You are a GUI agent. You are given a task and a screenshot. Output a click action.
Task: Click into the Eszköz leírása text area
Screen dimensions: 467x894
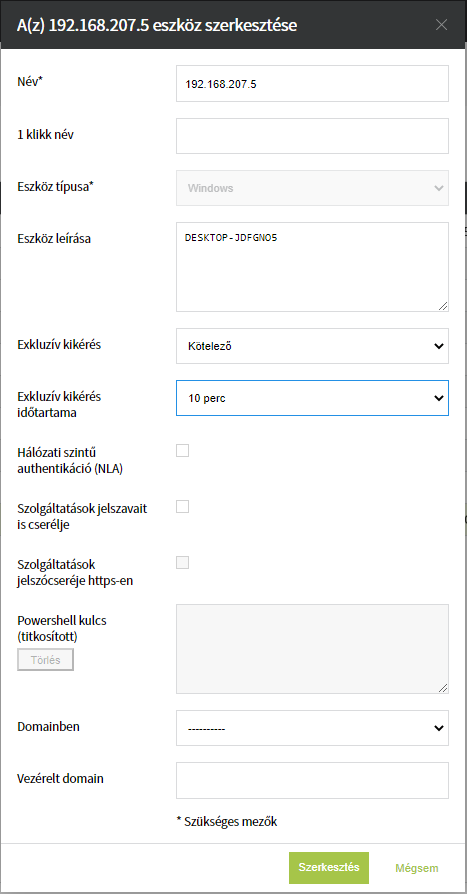click(312, 267)
